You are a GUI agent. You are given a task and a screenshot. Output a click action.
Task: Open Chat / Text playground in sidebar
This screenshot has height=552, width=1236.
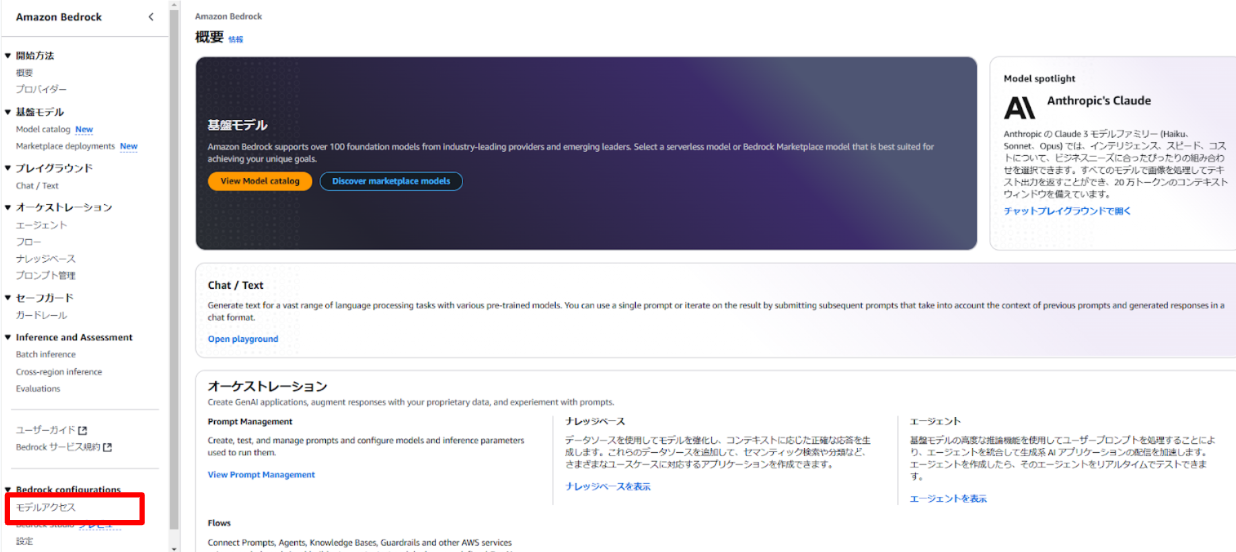tap(37, 185)
